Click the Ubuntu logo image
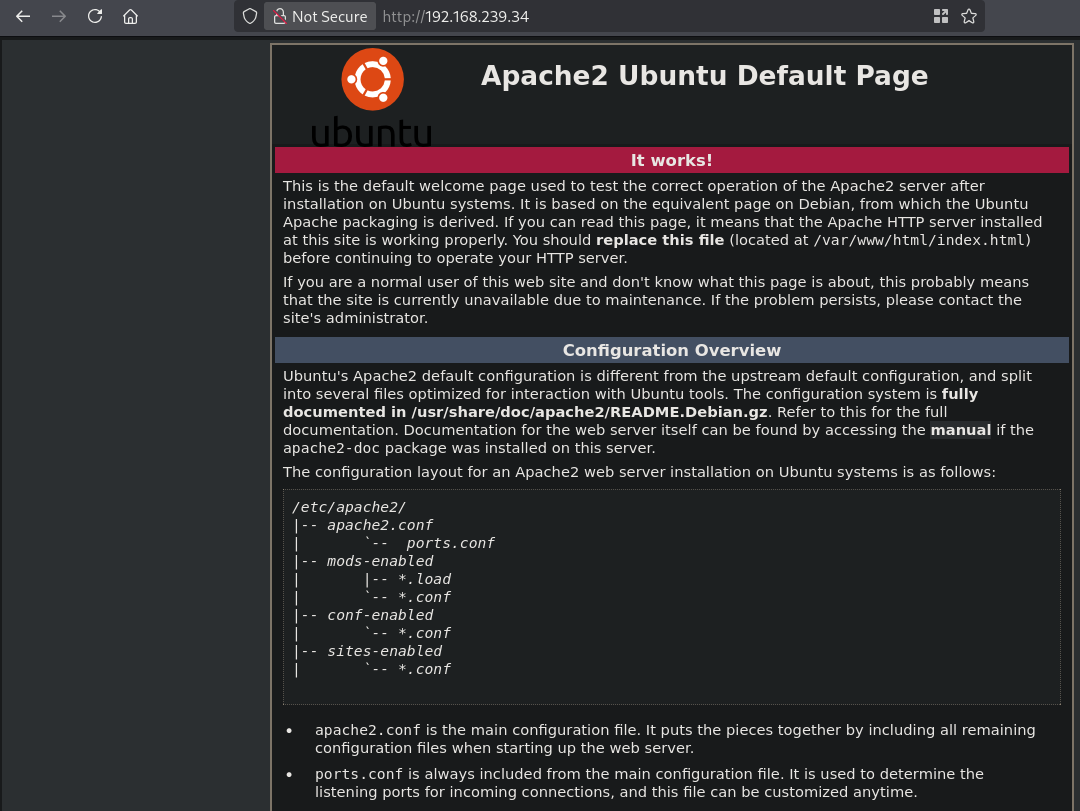 point(372,97)
